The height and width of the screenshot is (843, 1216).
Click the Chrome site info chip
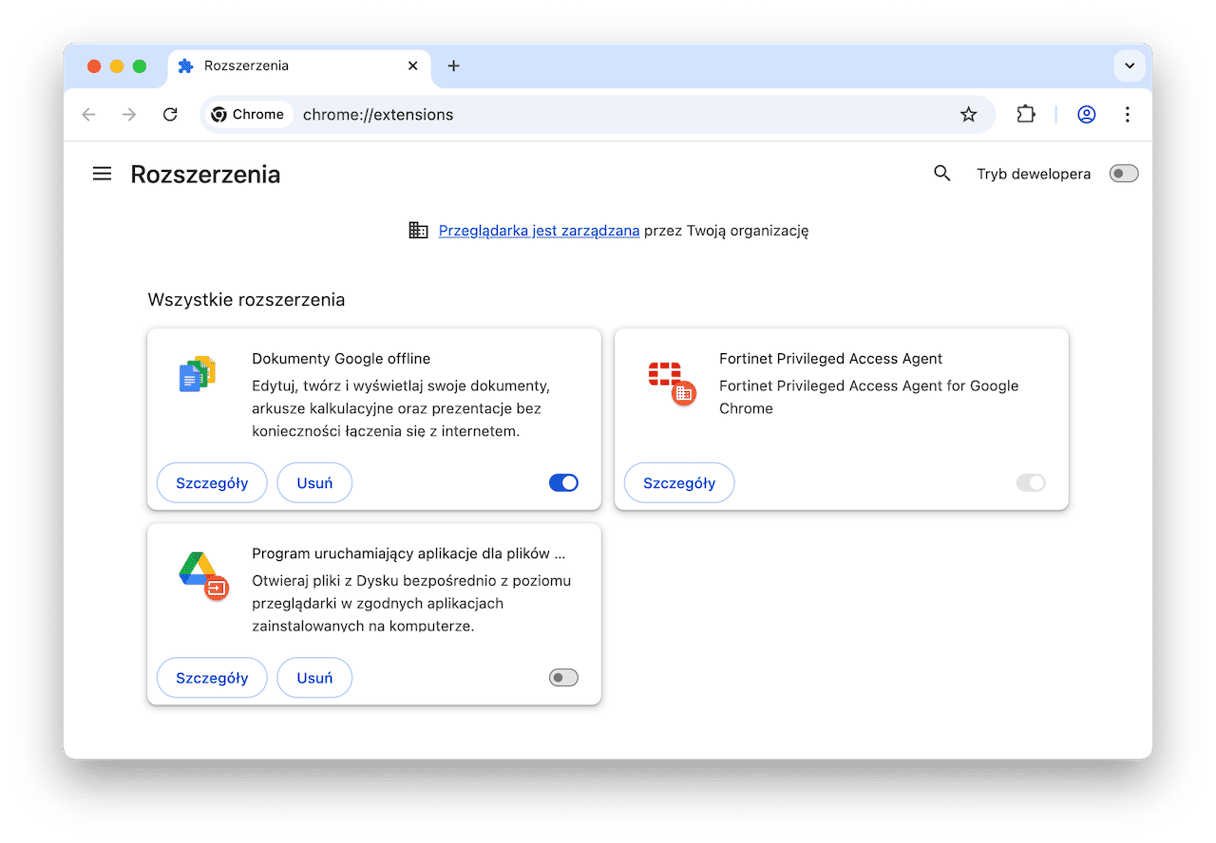coord(248,115)
